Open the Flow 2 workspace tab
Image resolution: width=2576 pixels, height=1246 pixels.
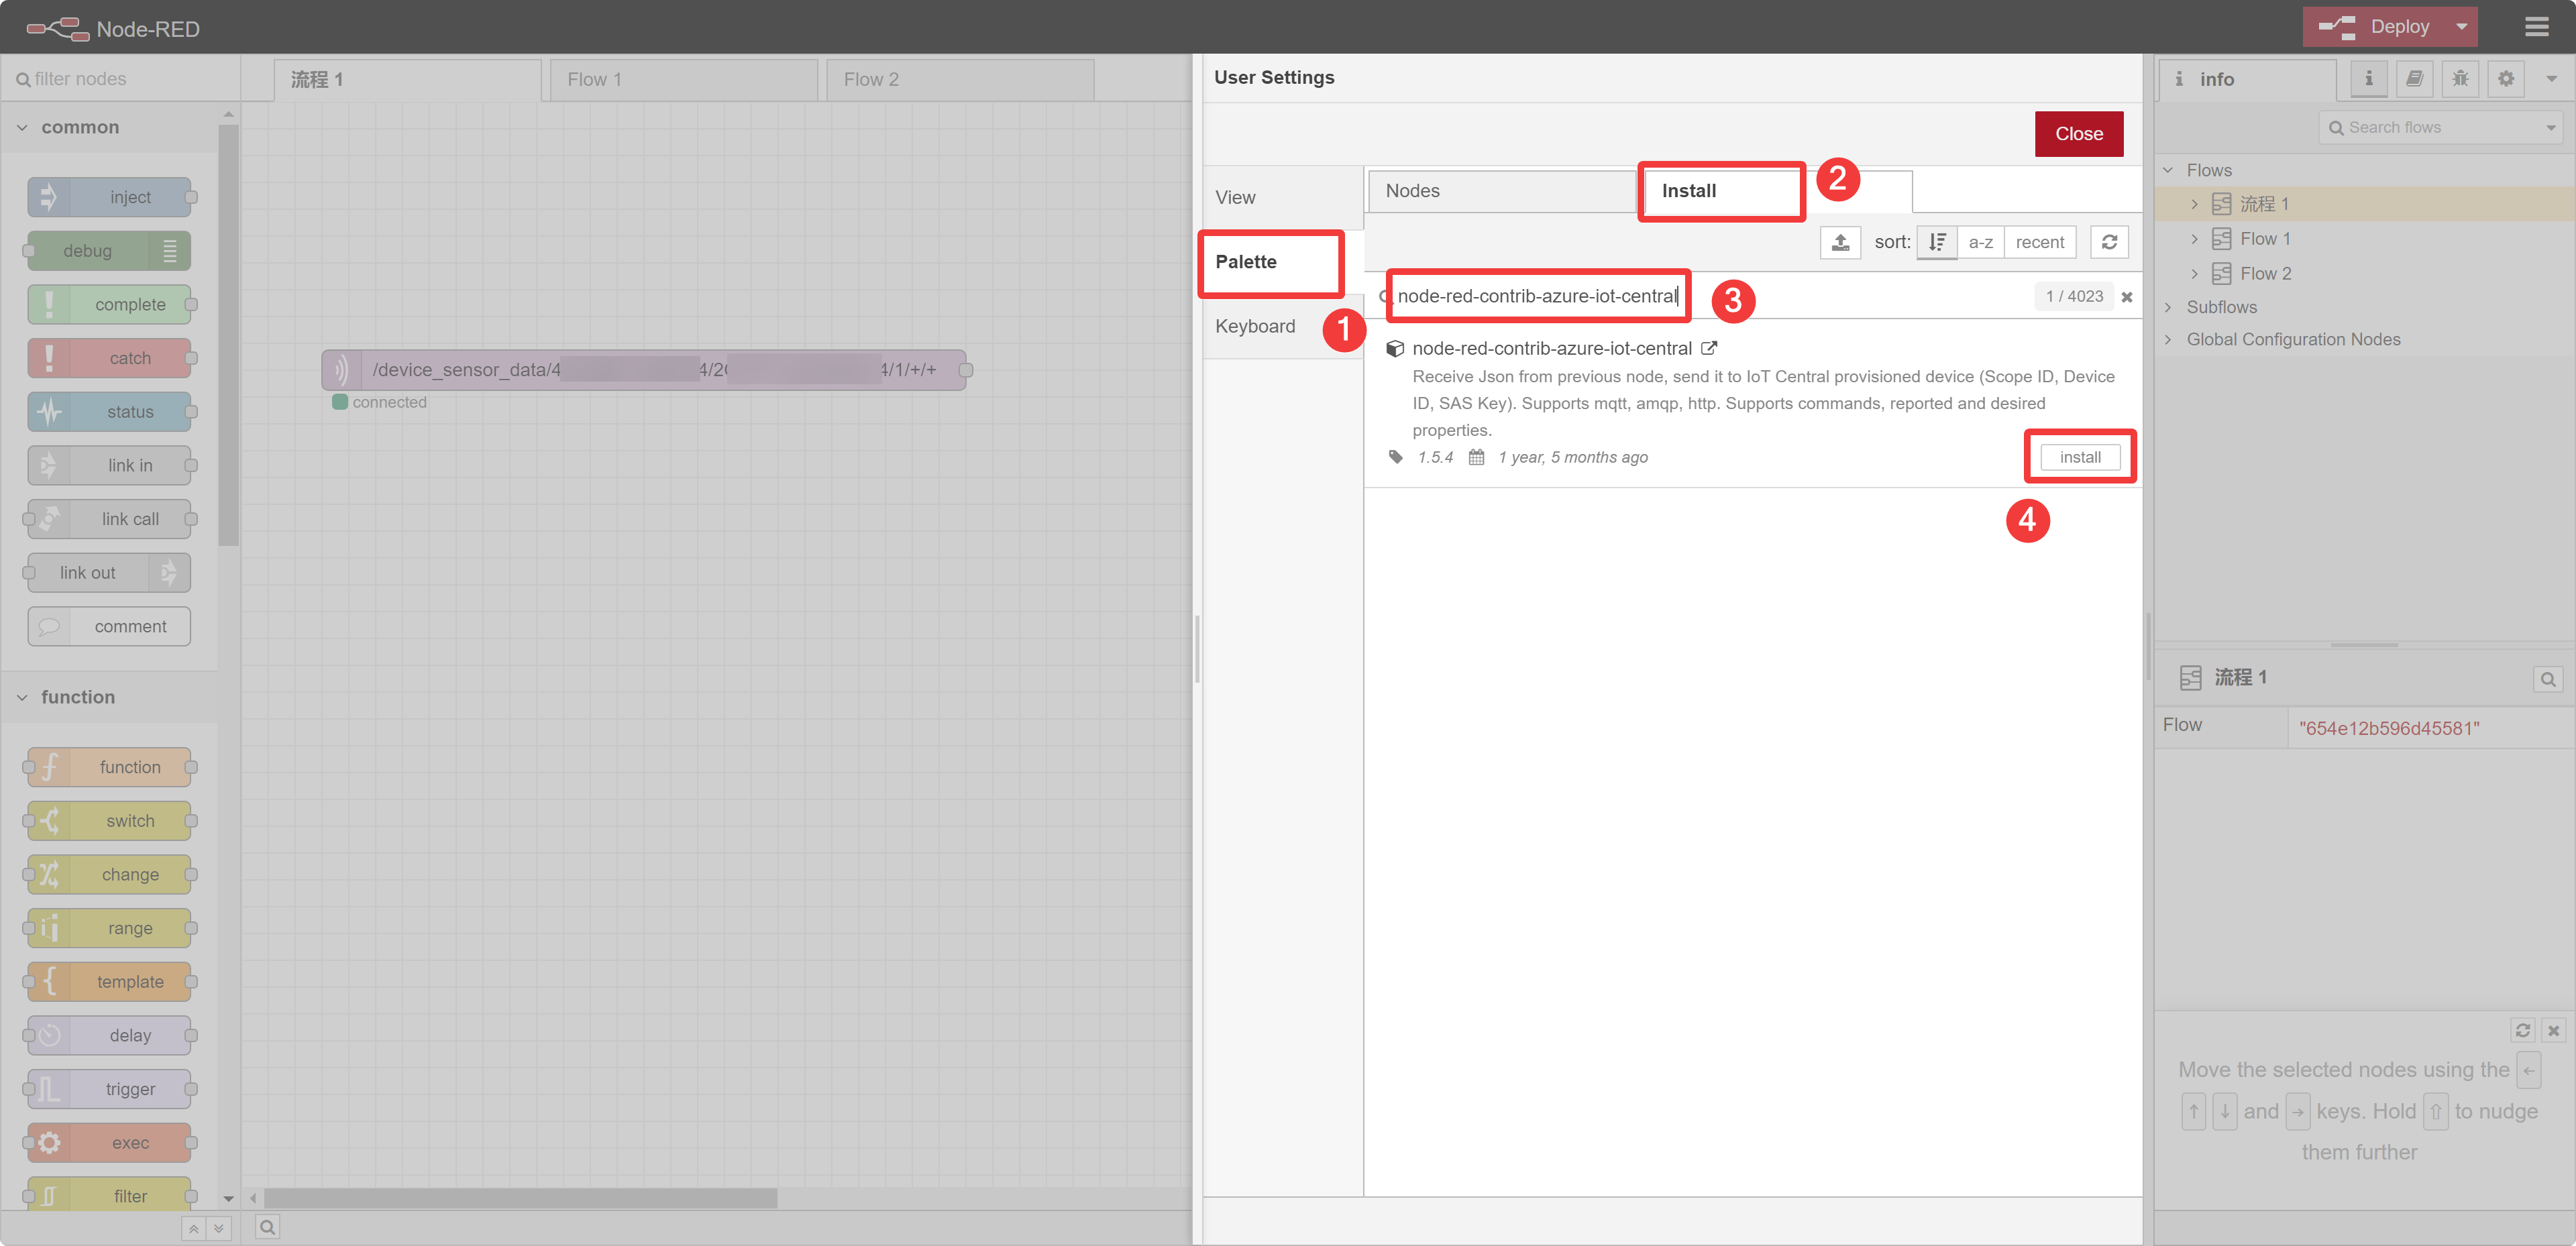tap(960, 80)
